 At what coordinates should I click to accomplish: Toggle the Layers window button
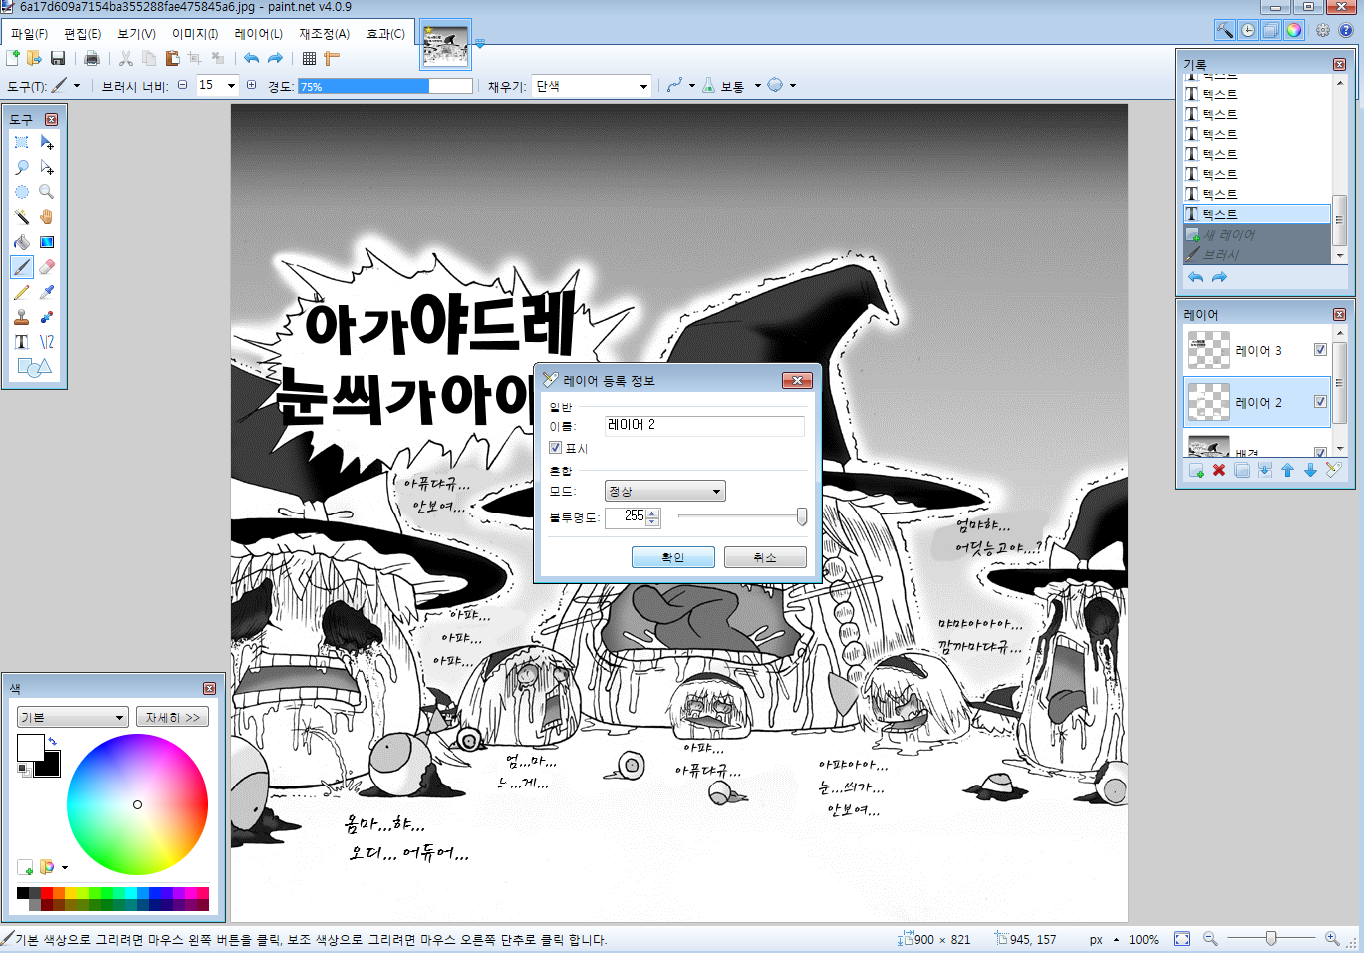[1271, 30]
